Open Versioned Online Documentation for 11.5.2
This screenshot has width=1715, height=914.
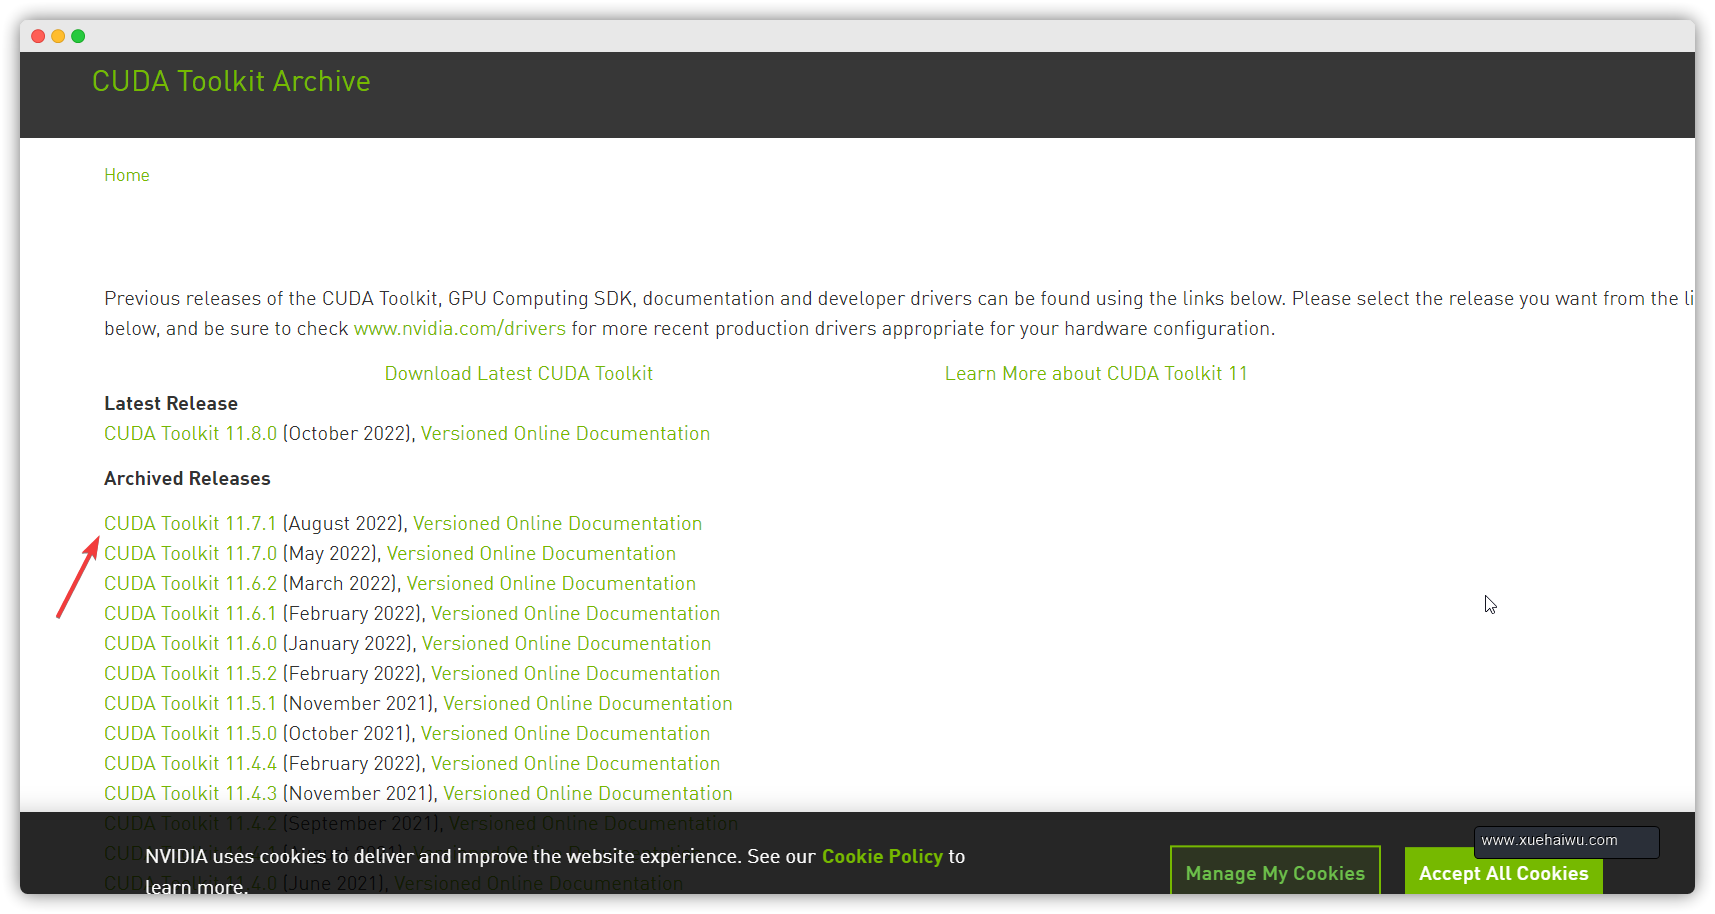(x=576, y=674)
